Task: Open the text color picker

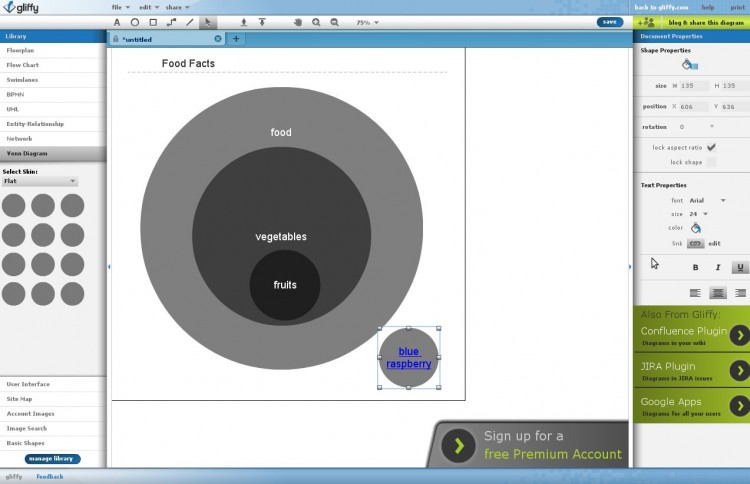Action: click(x=696, y=228)
